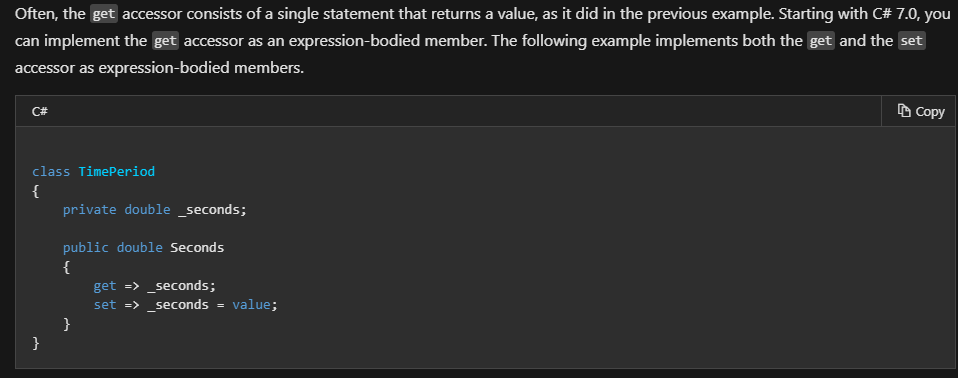This screenshot has height=378, width=958.
Task: Click the 'public' keyword in code block
Action: pos(86,247)
